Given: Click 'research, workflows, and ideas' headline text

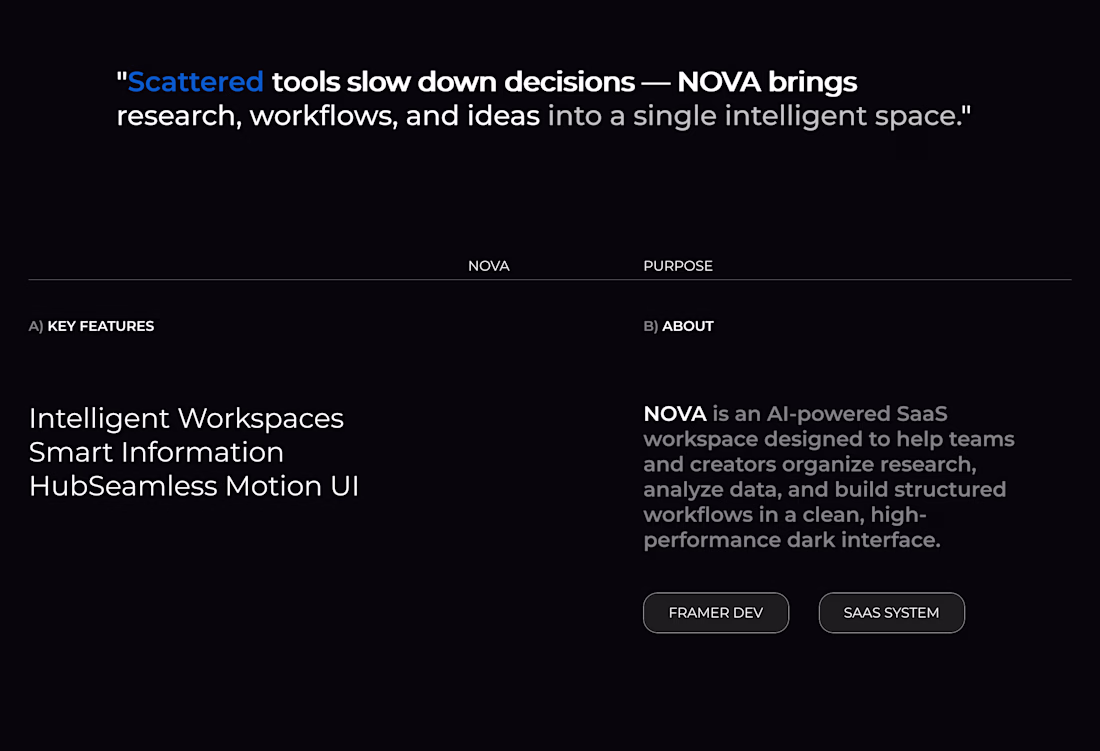Looking at the screenshot, I should click(328, 116).
